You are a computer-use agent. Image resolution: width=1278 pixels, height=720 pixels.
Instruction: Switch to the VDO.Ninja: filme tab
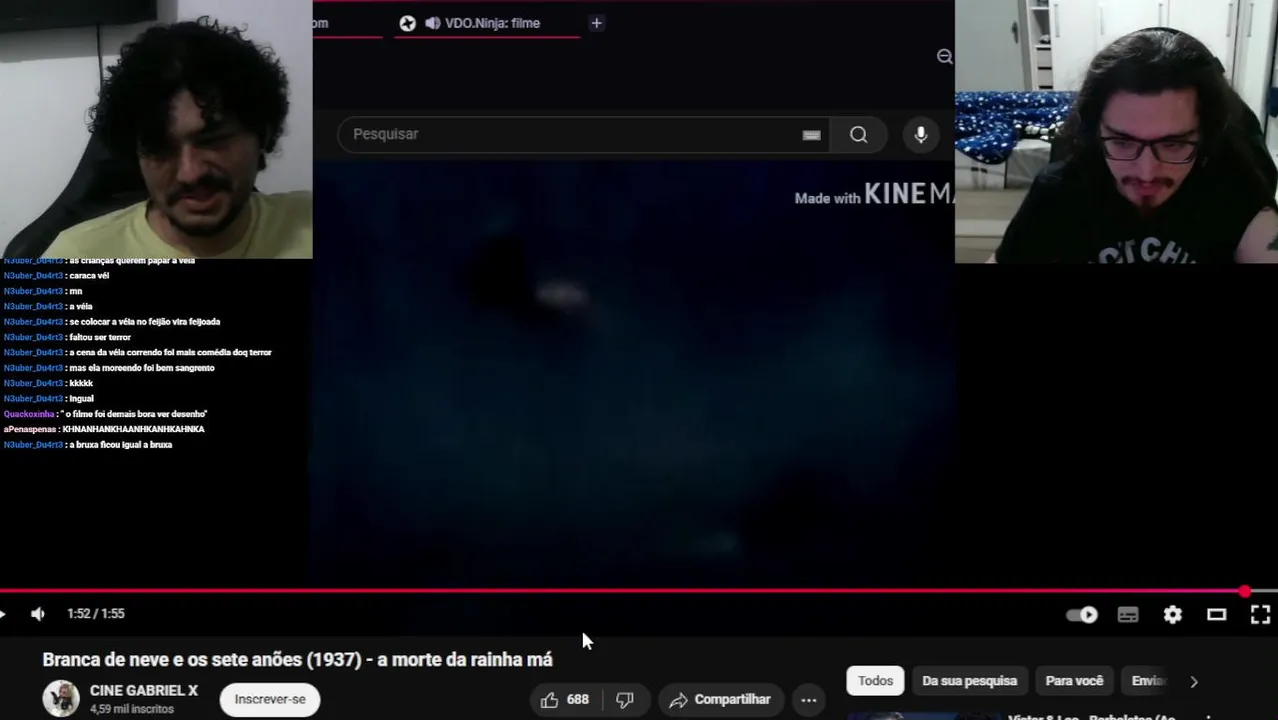coord(488,23)
